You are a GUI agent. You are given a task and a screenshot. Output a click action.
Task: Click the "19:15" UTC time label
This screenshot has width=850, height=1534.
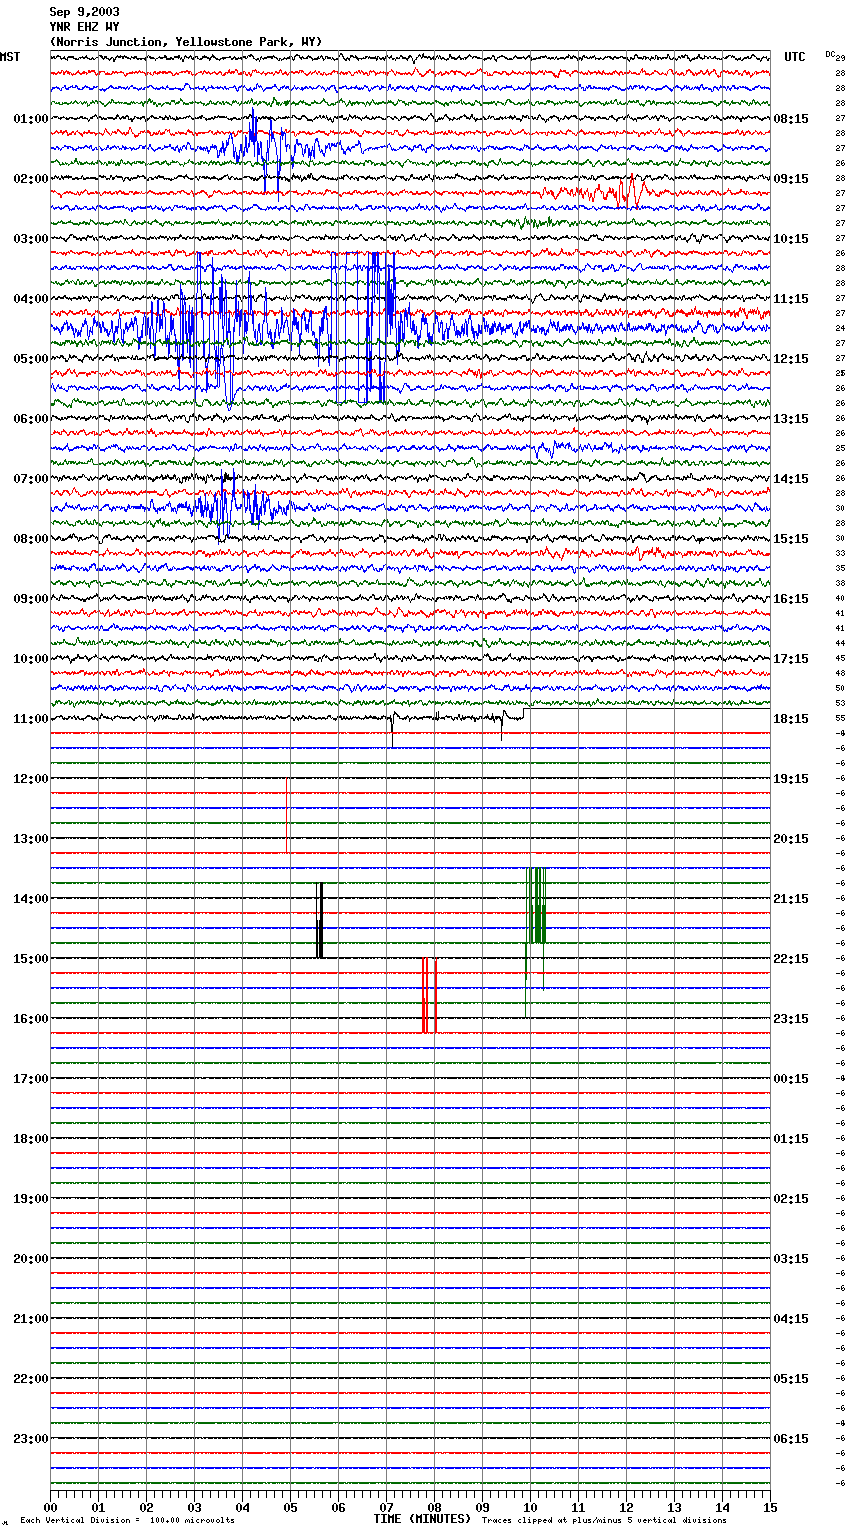tap(791, 779)
